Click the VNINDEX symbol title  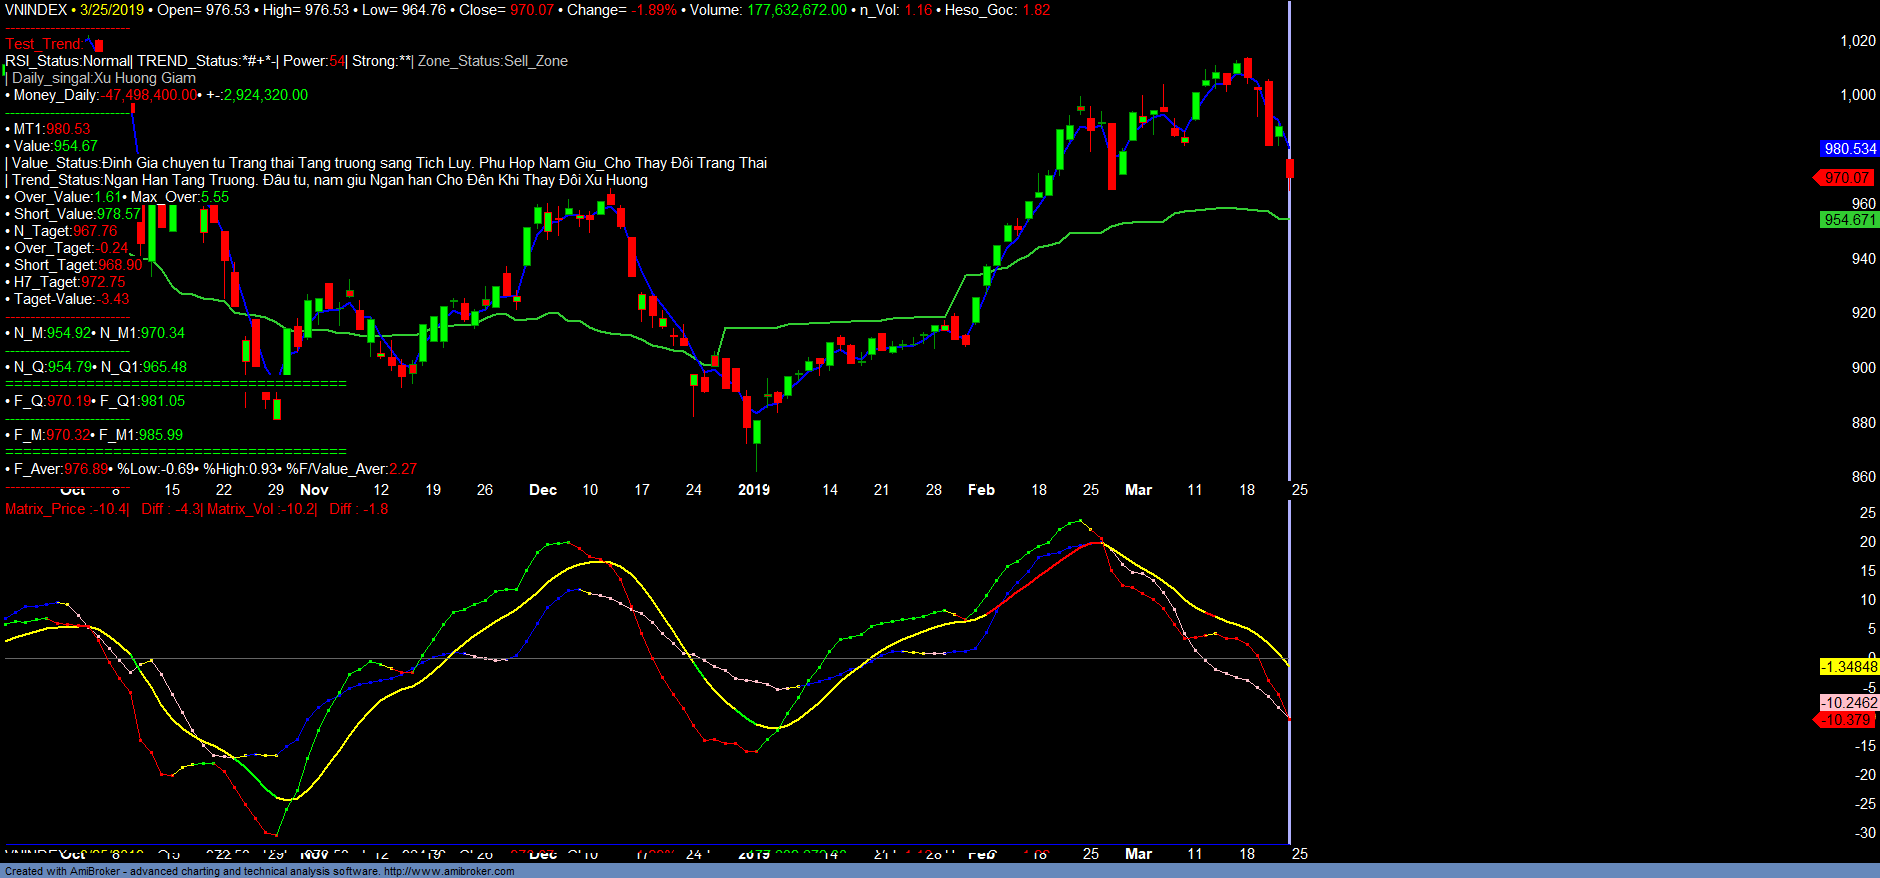(x=36, y=10)
